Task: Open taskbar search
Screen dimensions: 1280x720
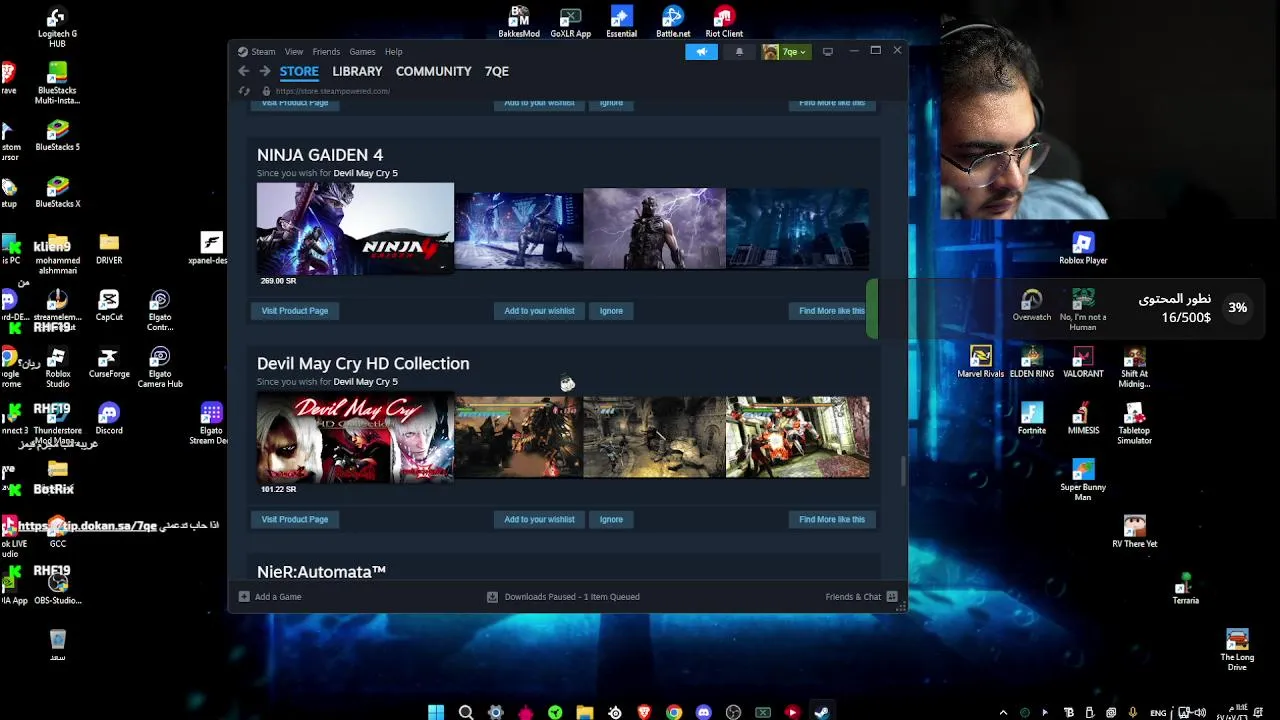Action: tap(466, 712)
